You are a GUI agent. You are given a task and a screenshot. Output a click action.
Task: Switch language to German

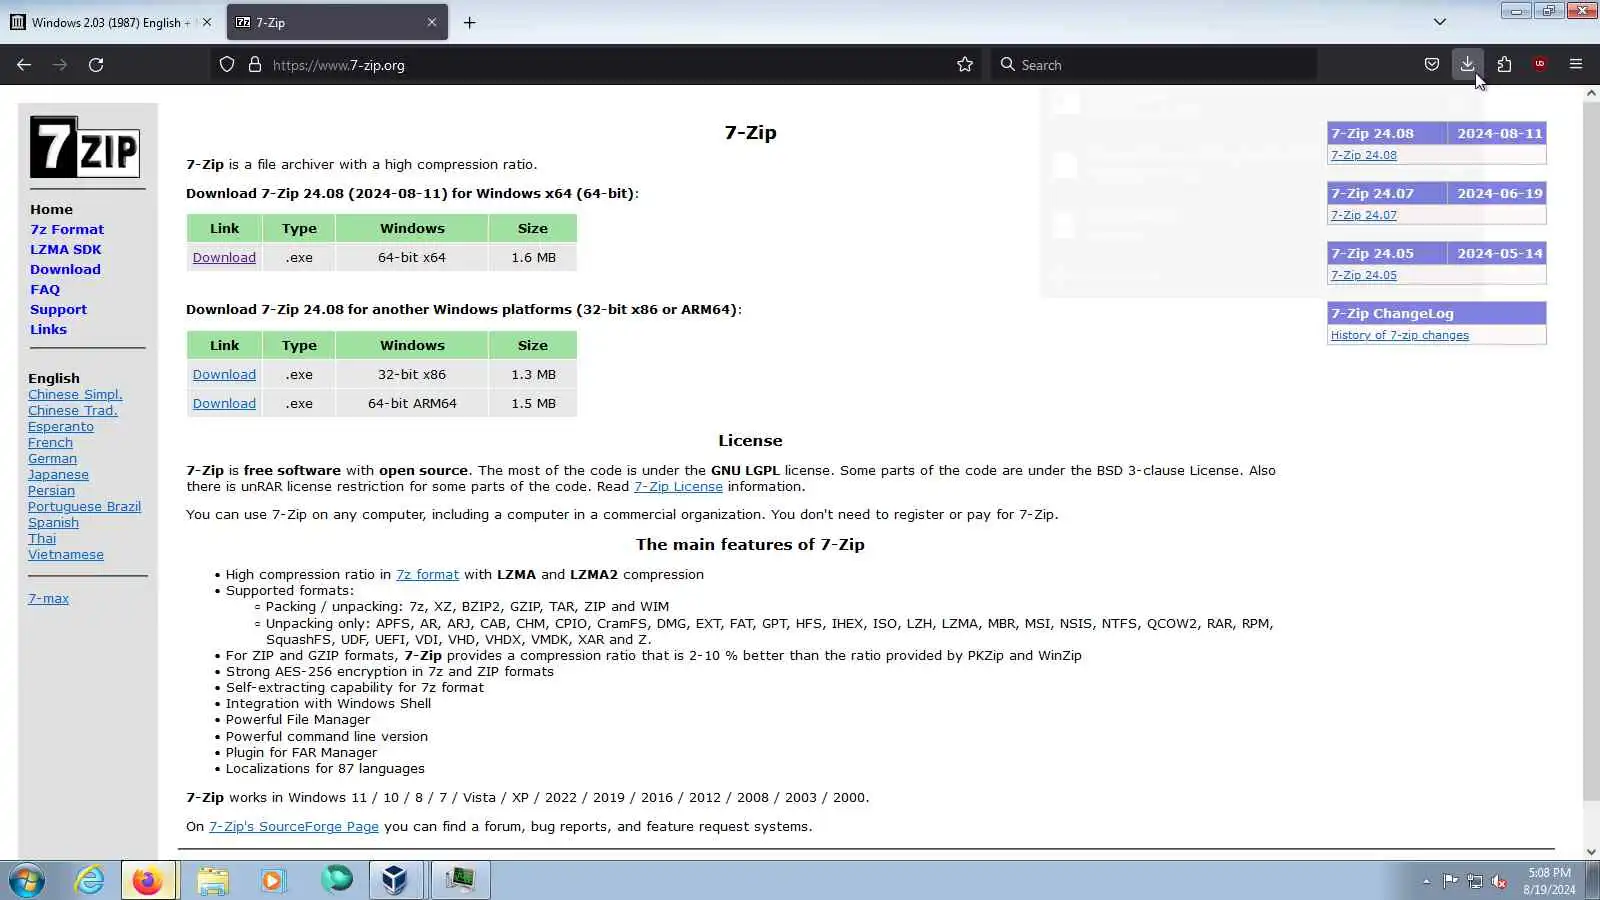click(x=52, y=458)
